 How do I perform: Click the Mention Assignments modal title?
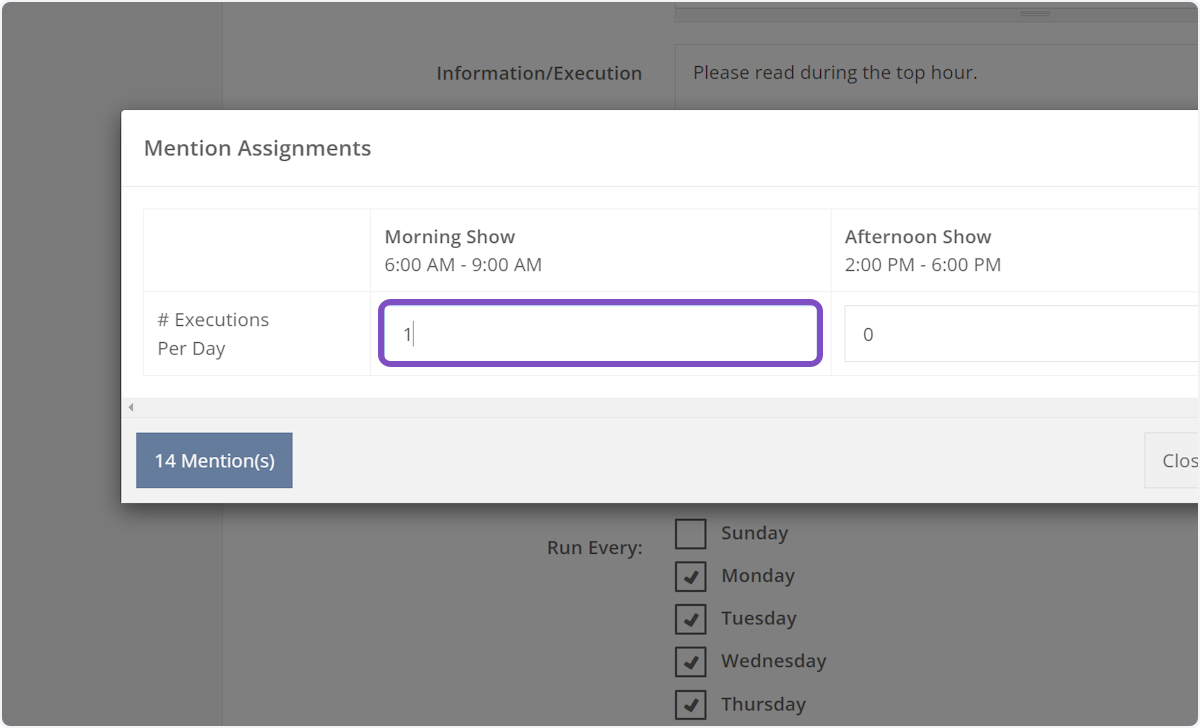coord(257,148)
